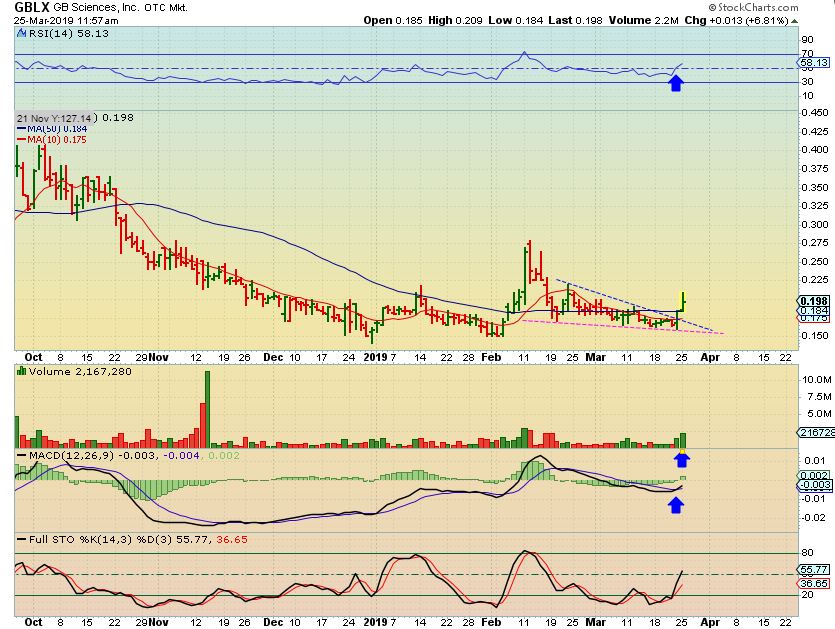Click the RSI indicator line icon

(21, 34)
